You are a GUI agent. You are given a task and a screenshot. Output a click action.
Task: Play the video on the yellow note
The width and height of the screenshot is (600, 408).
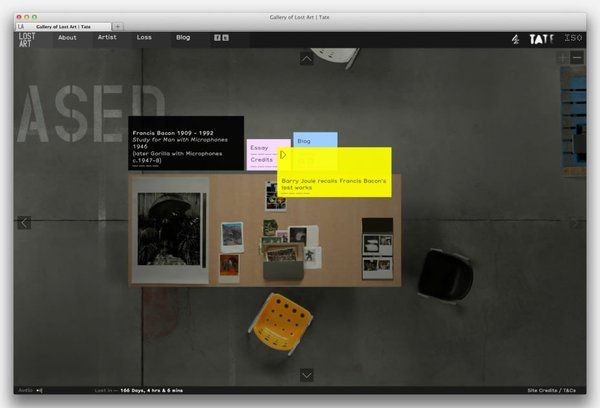tap(284, 155)
